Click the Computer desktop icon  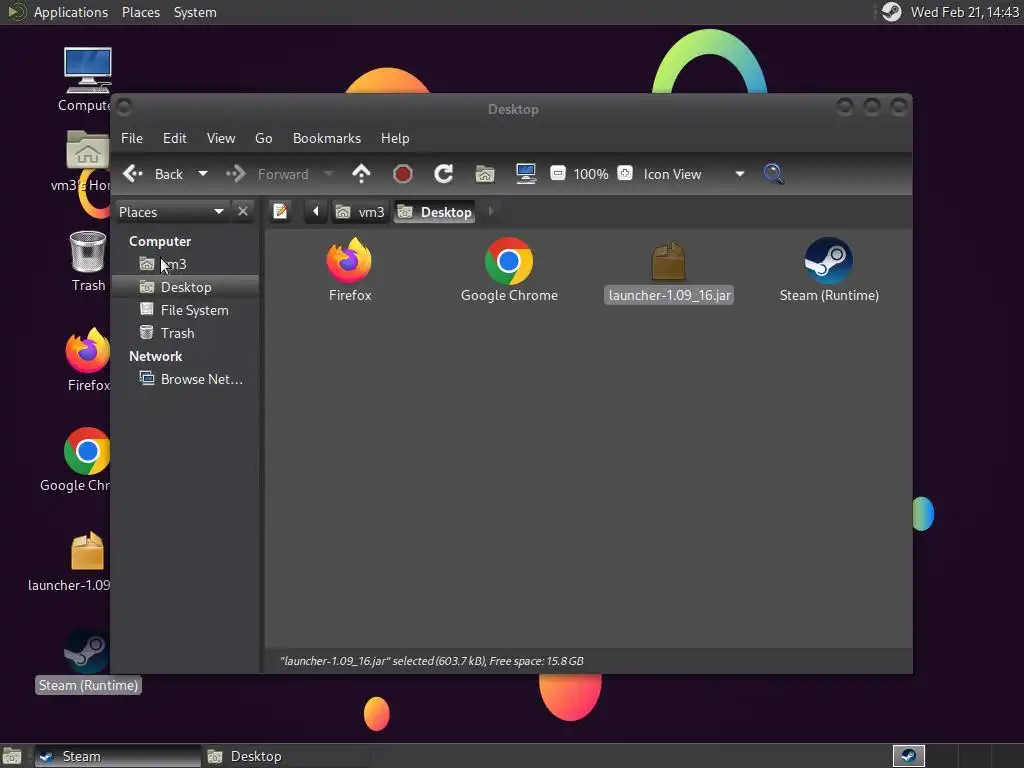point(87,80)
